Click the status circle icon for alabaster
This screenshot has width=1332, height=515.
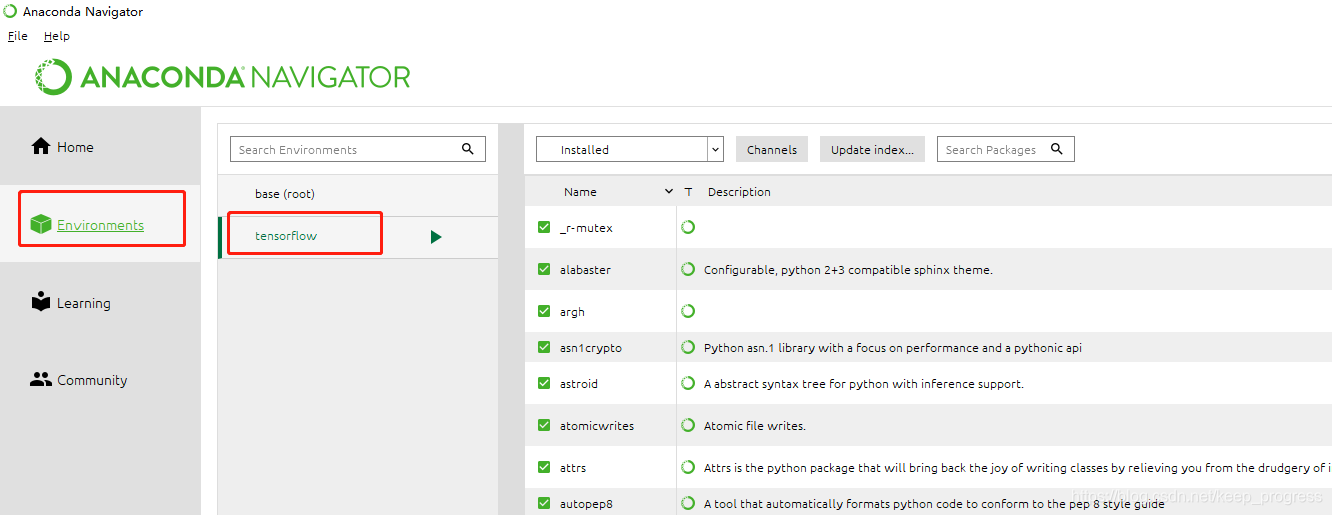tap(688, 269)
